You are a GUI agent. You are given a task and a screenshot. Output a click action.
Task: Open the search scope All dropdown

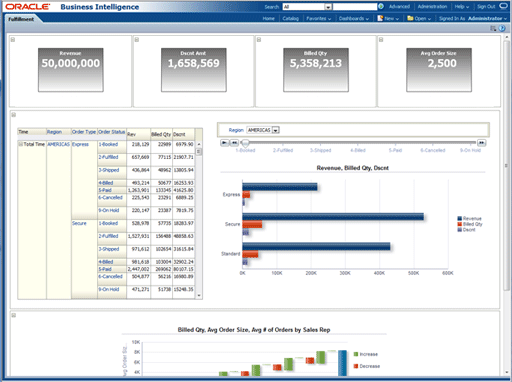coord(328,7)
